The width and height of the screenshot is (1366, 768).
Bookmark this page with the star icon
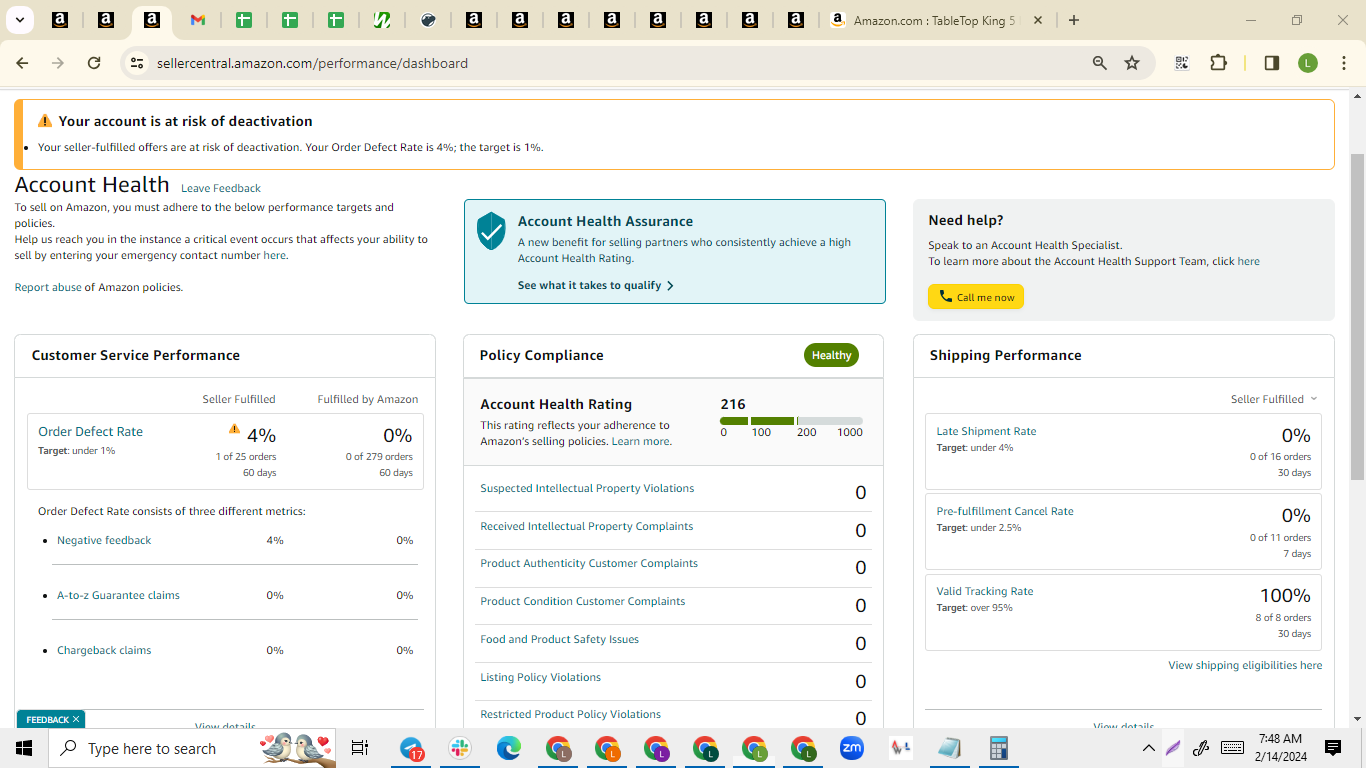[x=1132, y=63]
